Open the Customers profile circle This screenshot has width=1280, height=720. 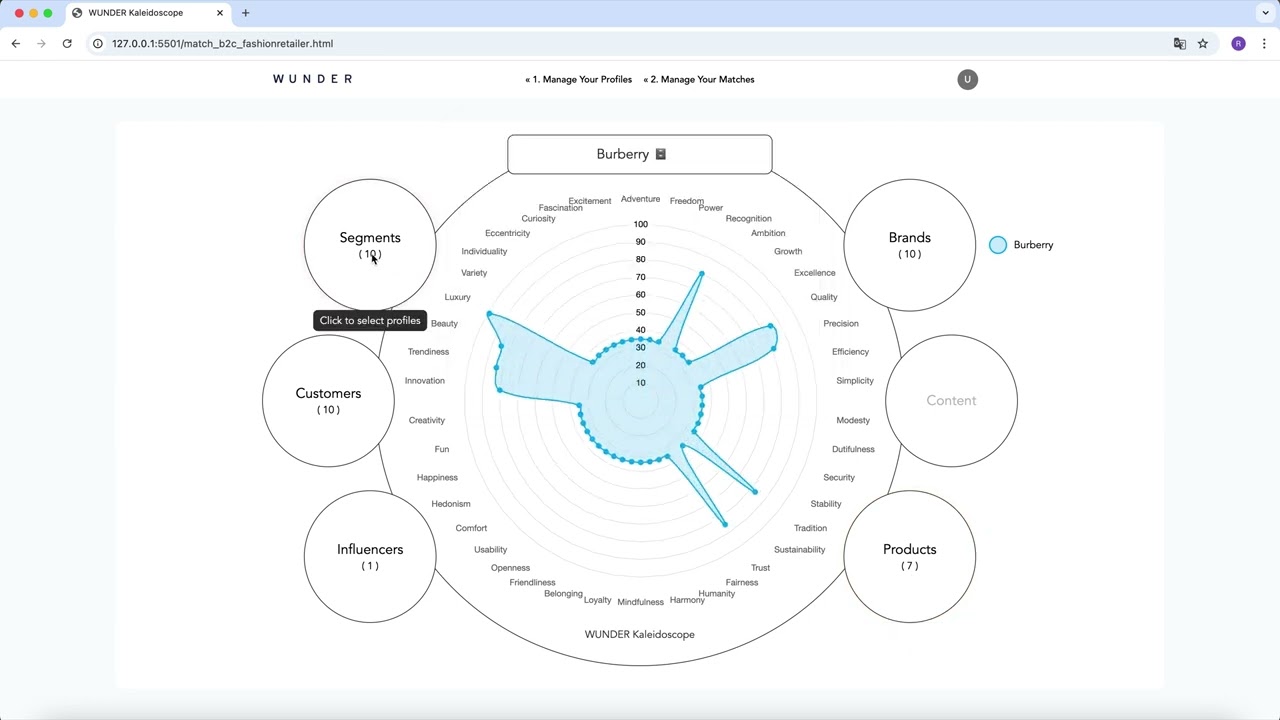(328, 400)
